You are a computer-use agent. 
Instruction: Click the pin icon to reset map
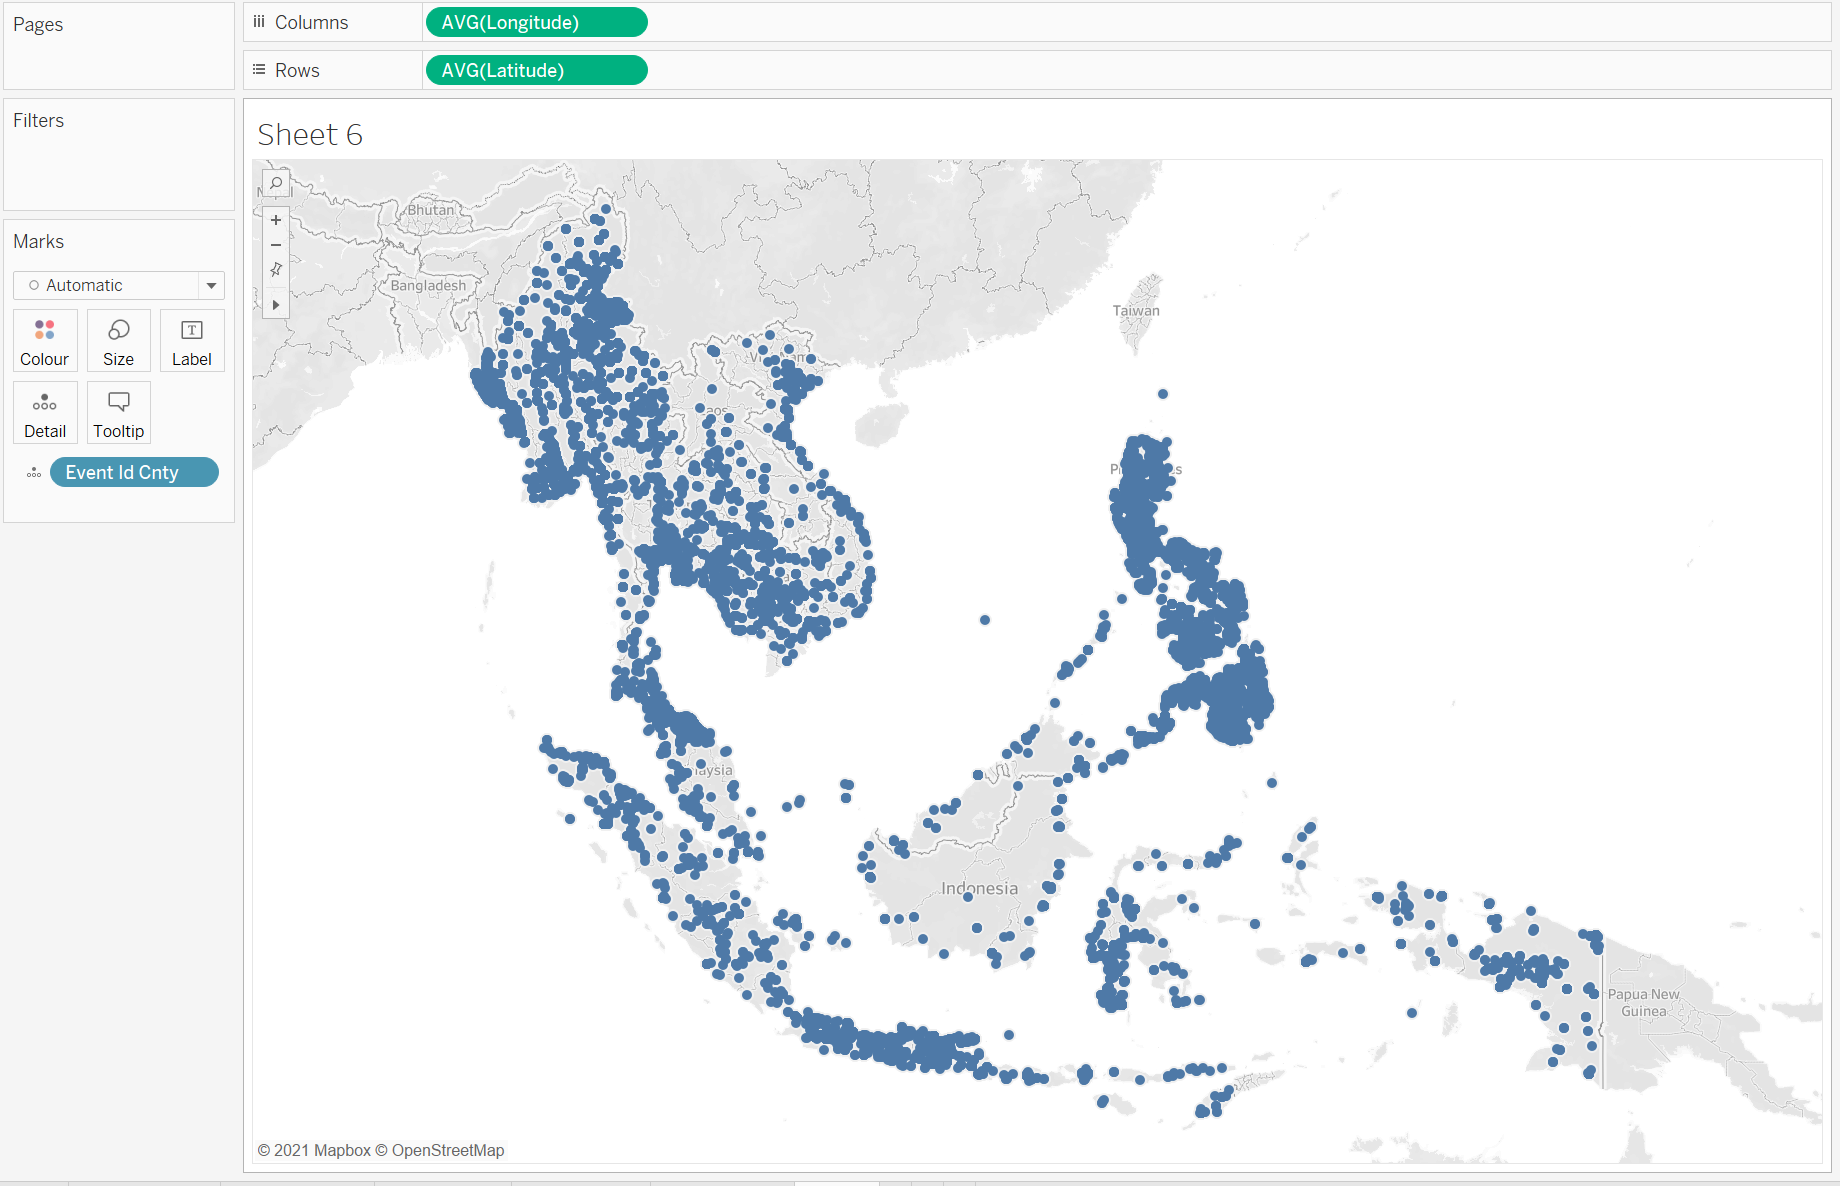coord(276,270)
